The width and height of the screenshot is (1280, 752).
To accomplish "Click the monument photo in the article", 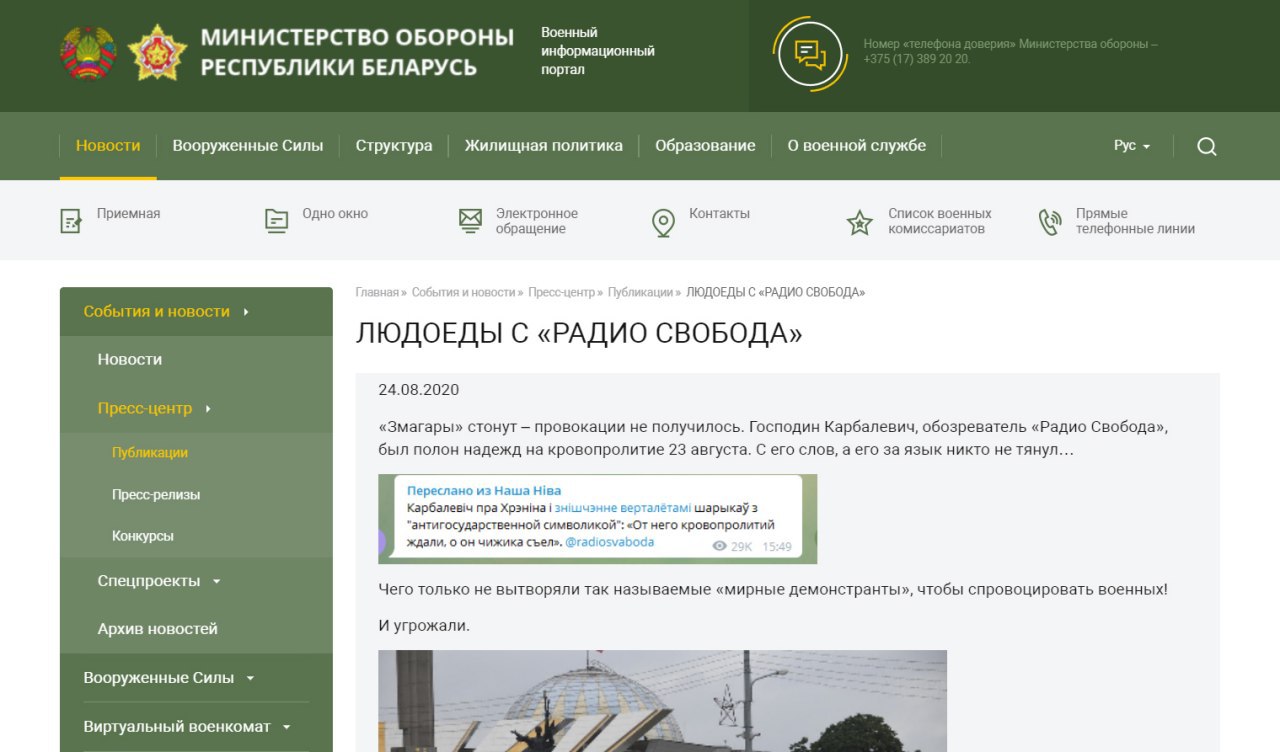I will (662, 701).
